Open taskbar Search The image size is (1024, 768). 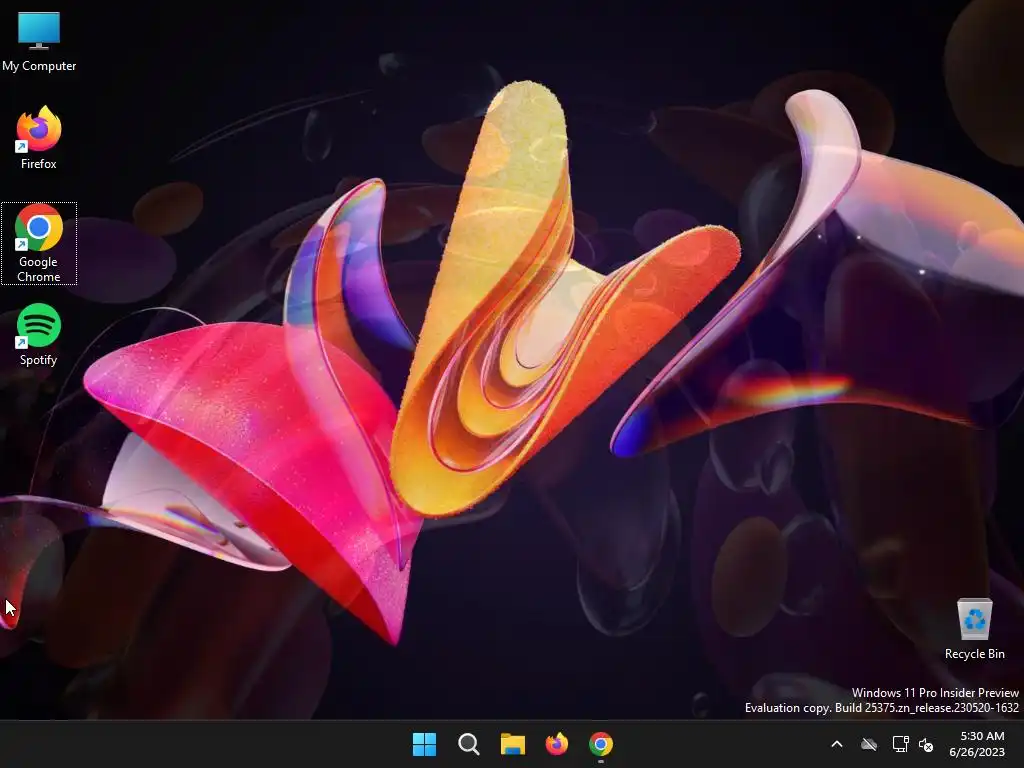tap(468, 744)
